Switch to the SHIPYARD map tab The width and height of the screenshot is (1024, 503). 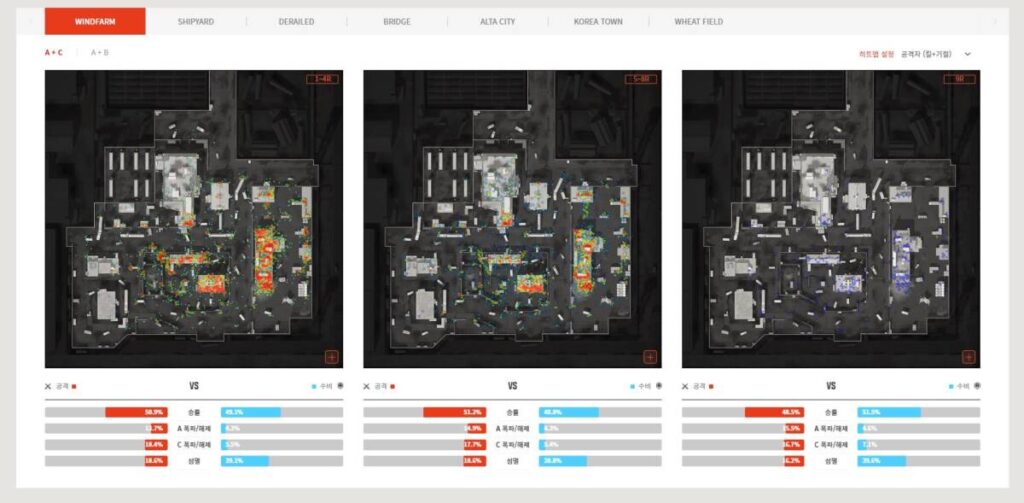pos(196,21)
